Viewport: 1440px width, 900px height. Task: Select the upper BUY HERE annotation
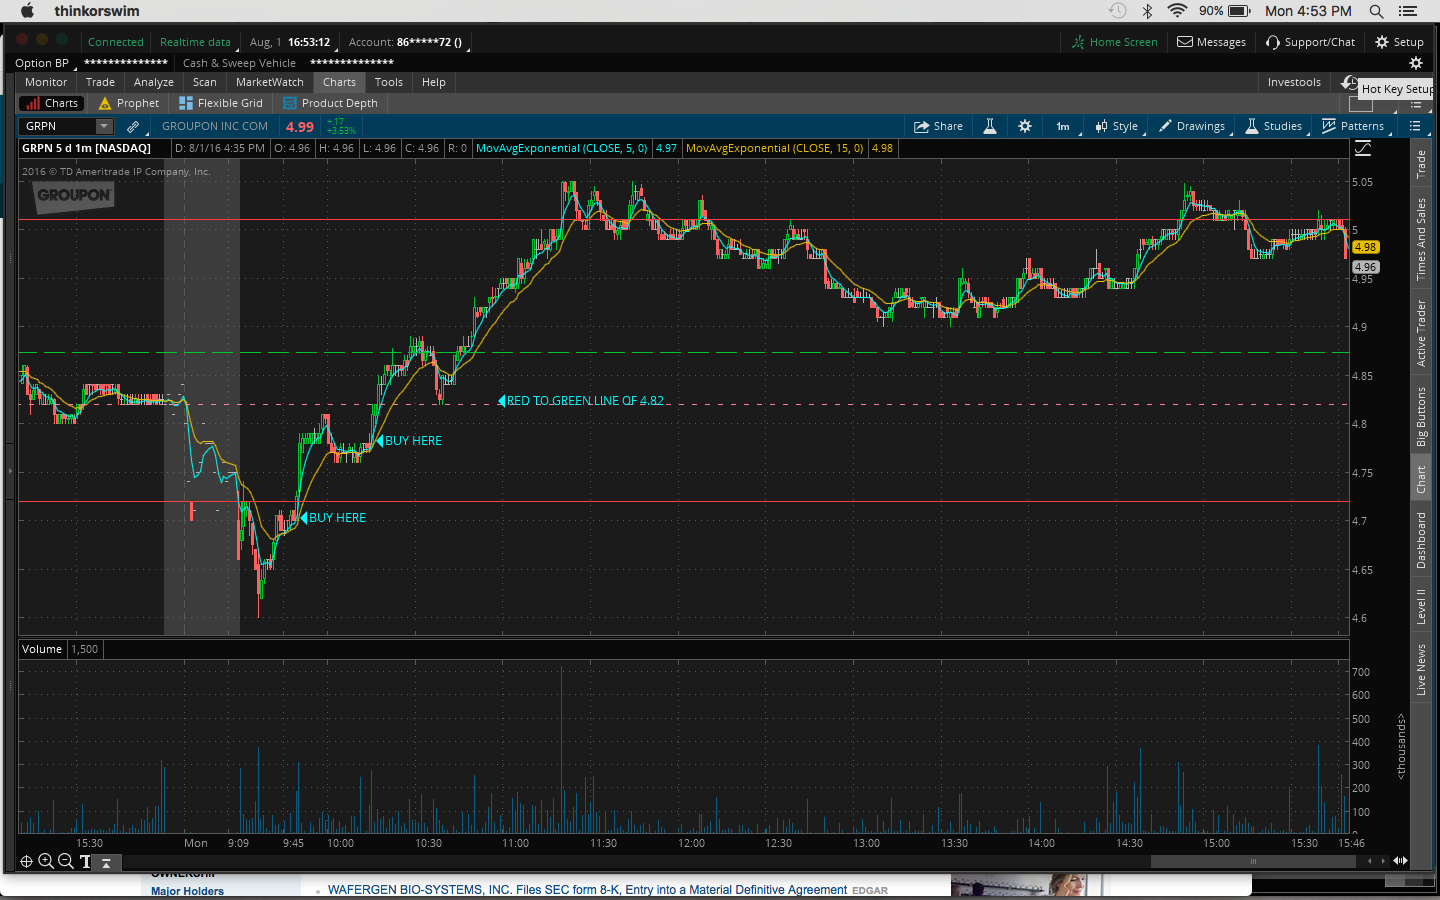pyautogui.click(x=409, y=441)
